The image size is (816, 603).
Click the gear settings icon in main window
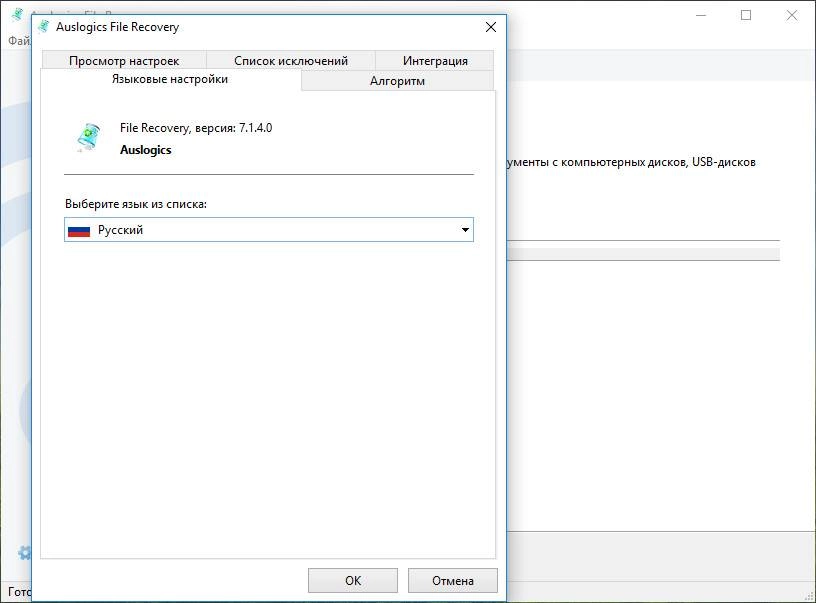24,553
